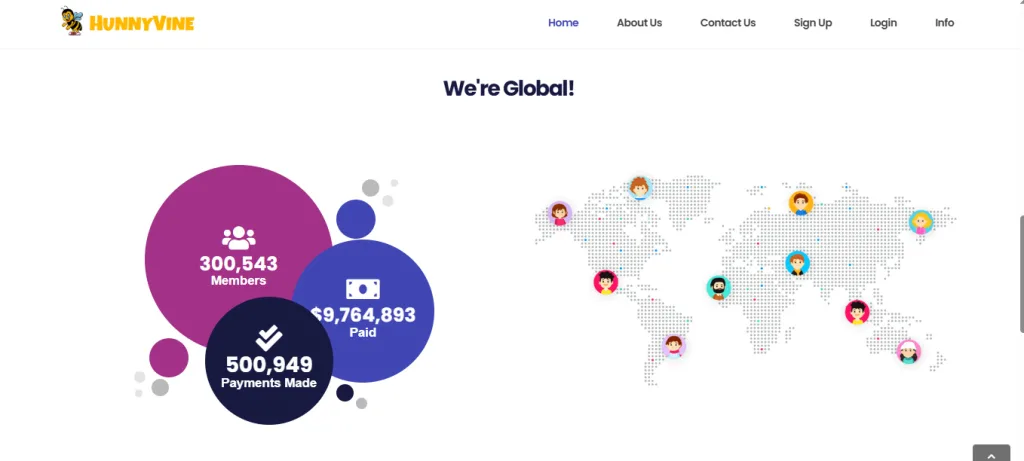Click the scroll-to-top arrow button
Image resolution: width=1024 pixels, height=461 pixels.
click(x=991, y=453)
